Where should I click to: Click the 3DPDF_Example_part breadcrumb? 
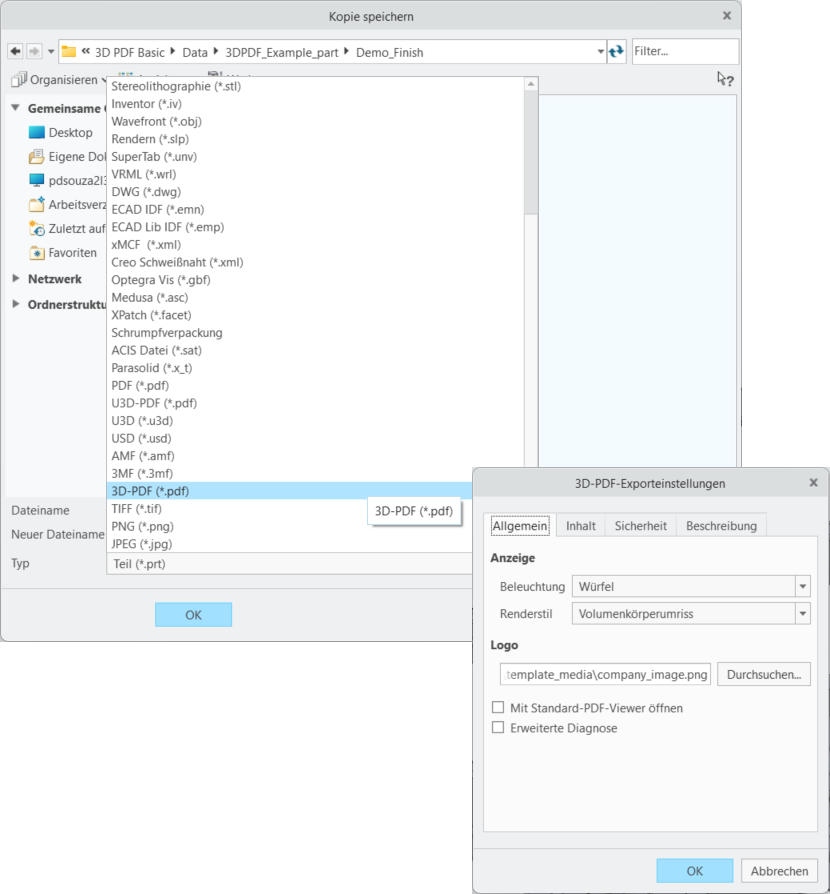(x=282, y=52)
